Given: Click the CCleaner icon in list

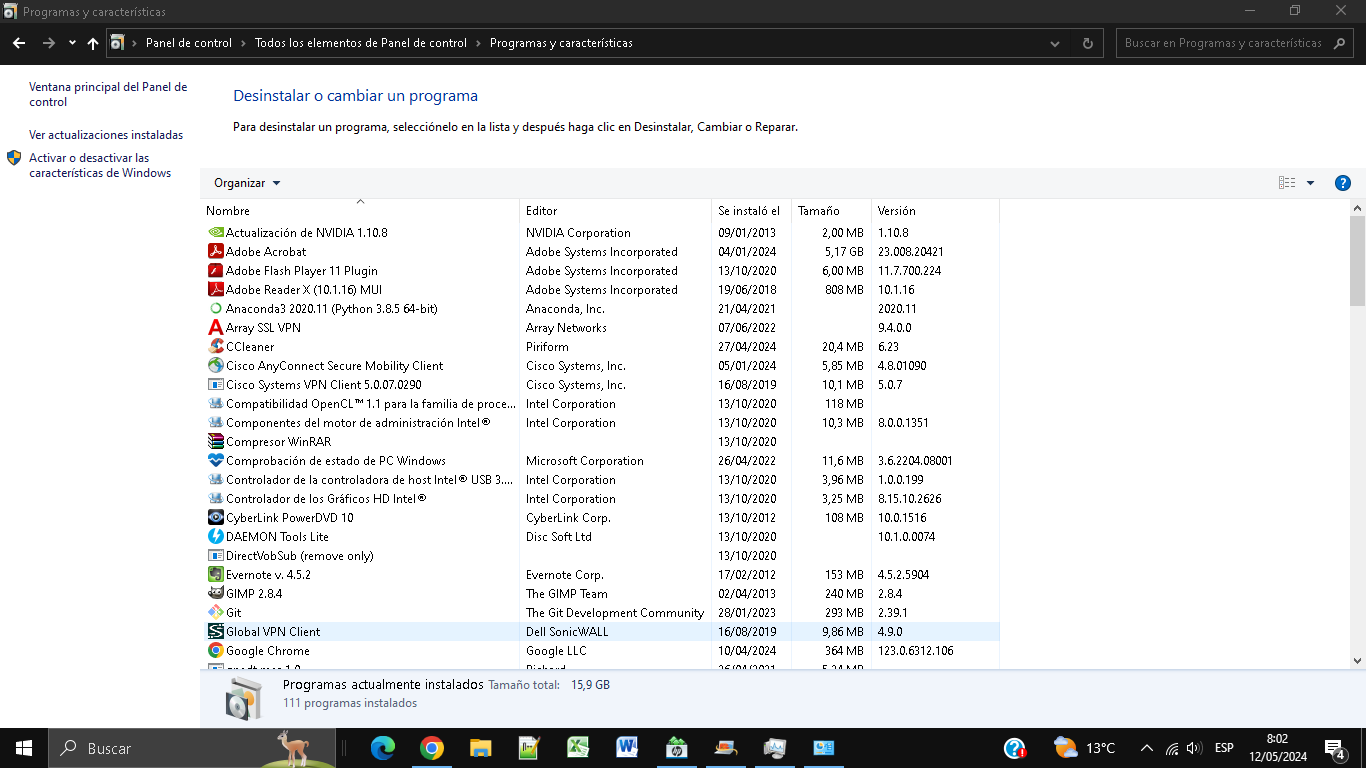Looking at the screenshot, I should click(x=215, y=346).
